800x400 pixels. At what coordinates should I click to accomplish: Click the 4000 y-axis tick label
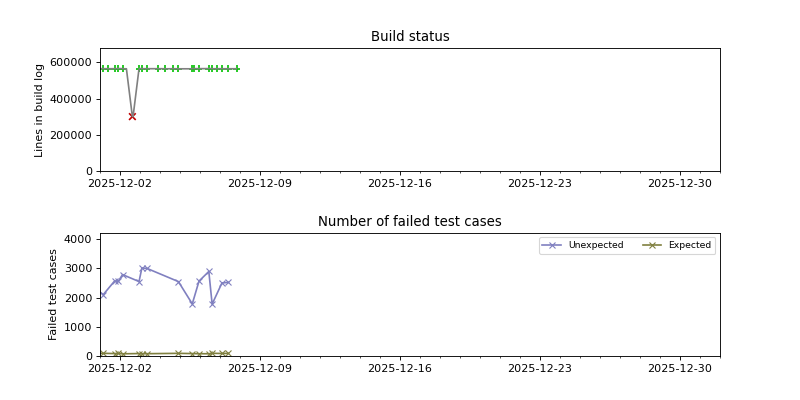point(79,239)
